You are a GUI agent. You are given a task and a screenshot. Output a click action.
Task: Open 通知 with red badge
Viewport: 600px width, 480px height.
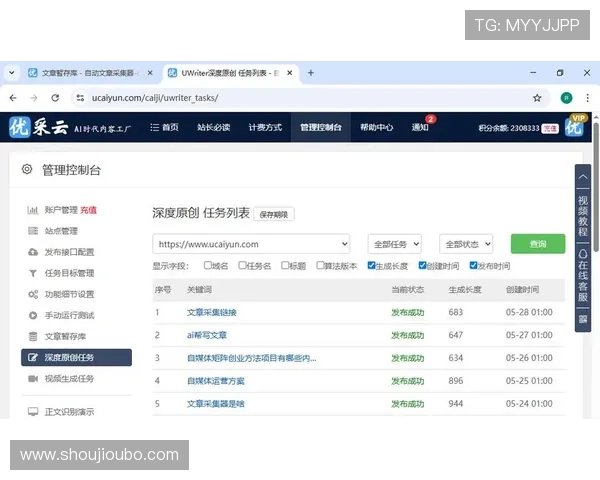[x=421, y=126]
